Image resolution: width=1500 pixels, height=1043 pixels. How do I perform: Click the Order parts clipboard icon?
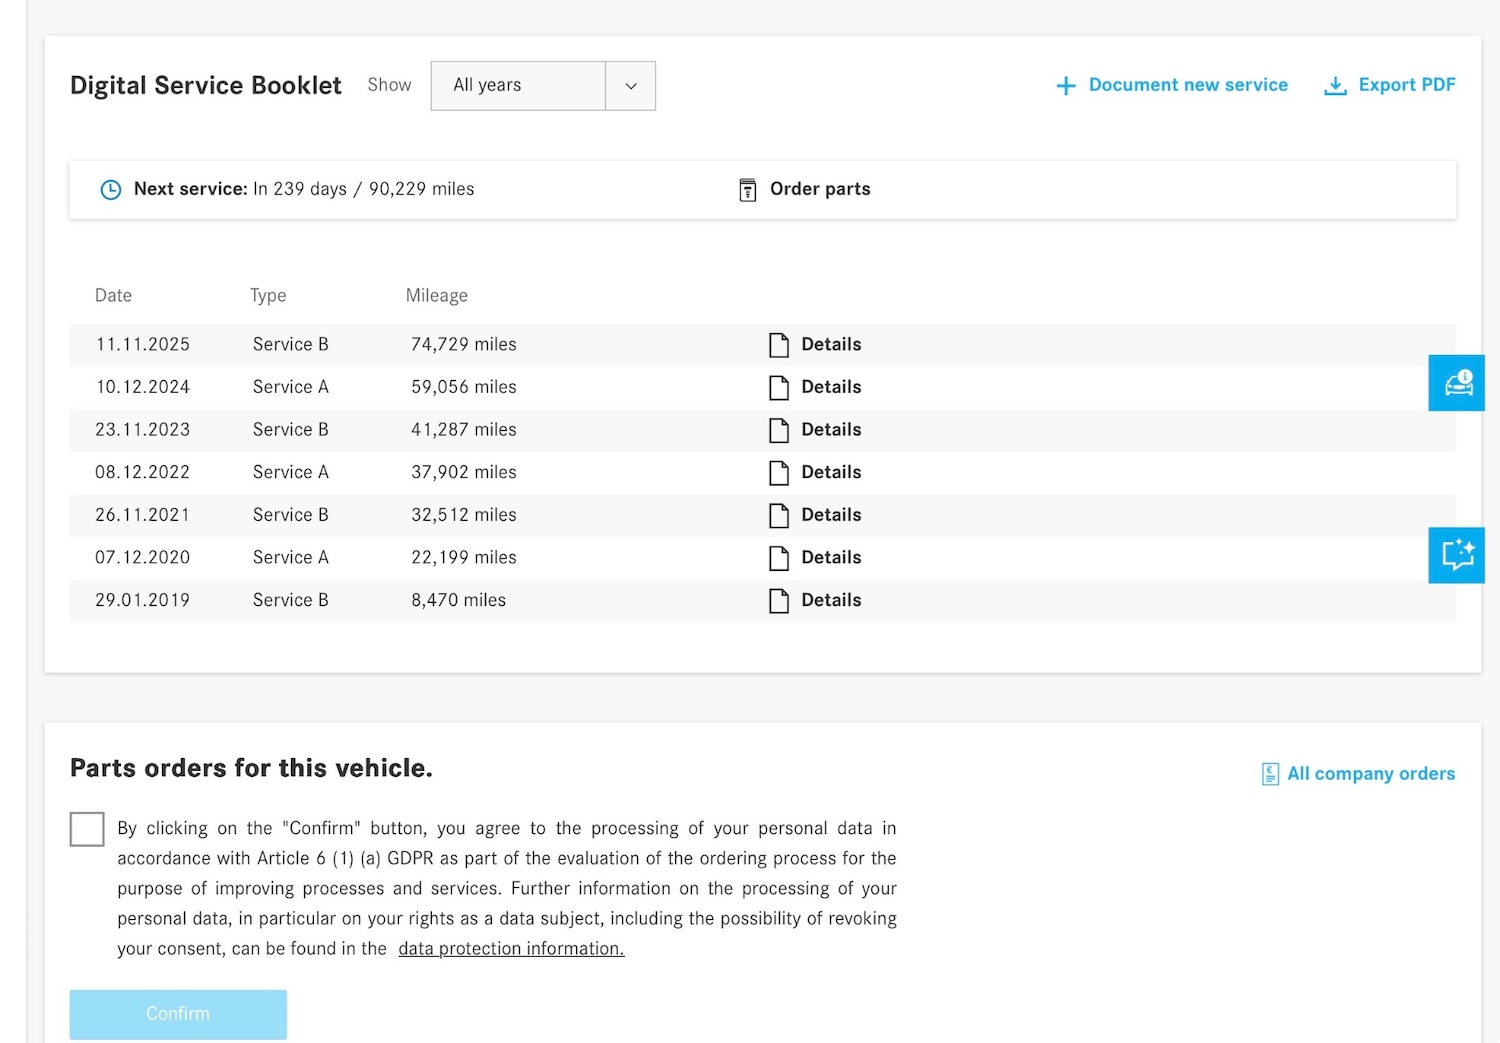(747, 190)
